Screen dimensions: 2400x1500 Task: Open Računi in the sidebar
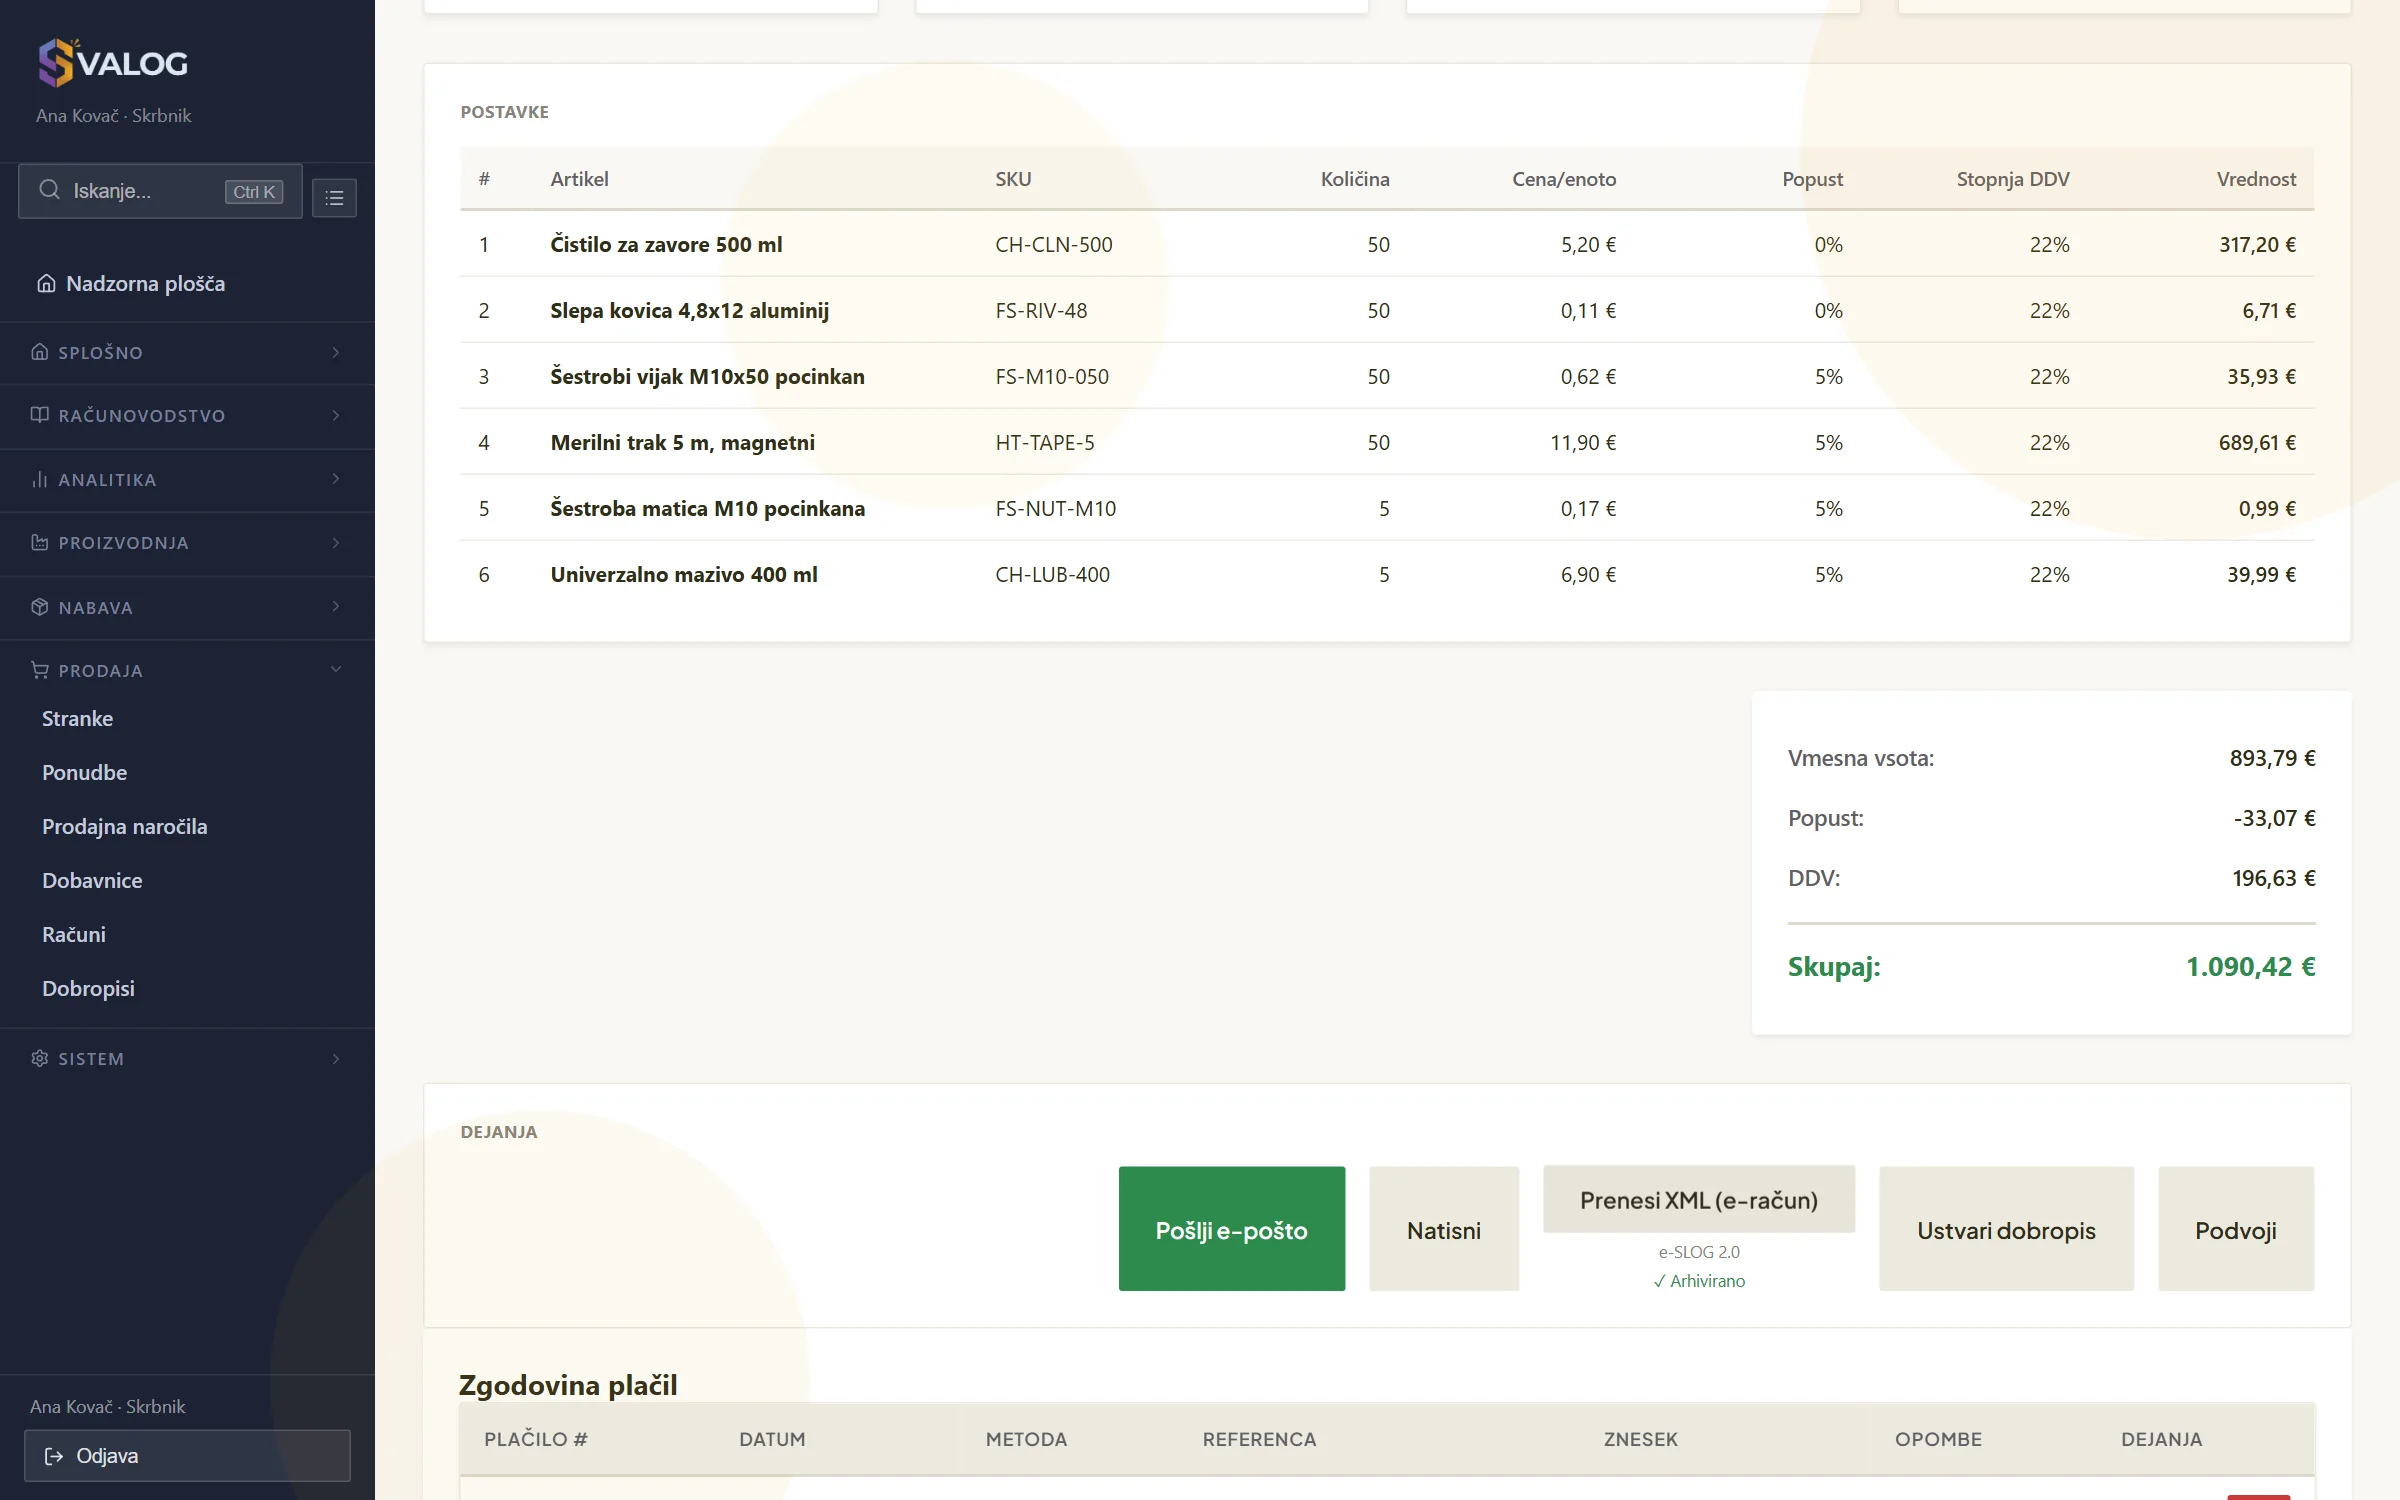pyautogui.click(x=74, y=934)
